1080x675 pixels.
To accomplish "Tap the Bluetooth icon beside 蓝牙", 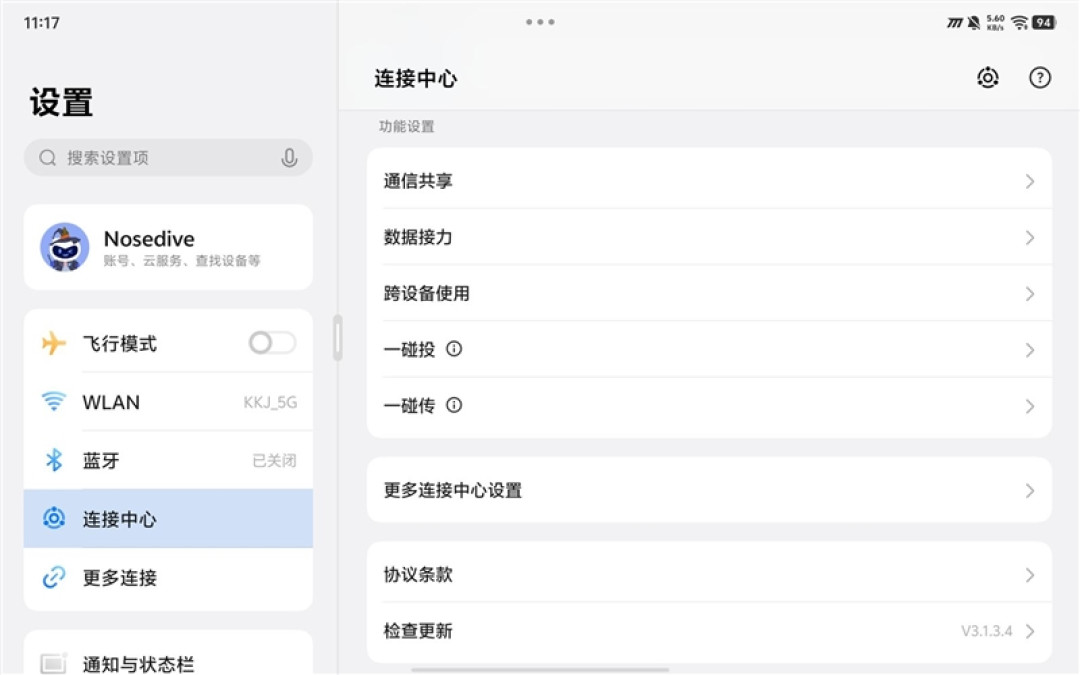I will tap(54, 460).
